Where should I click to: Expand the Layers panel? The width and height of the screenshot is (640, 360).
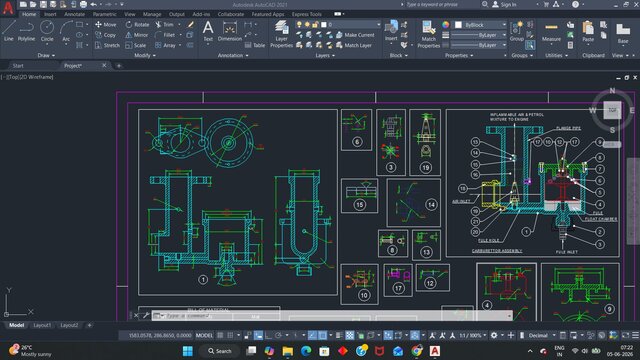[325, 55]
